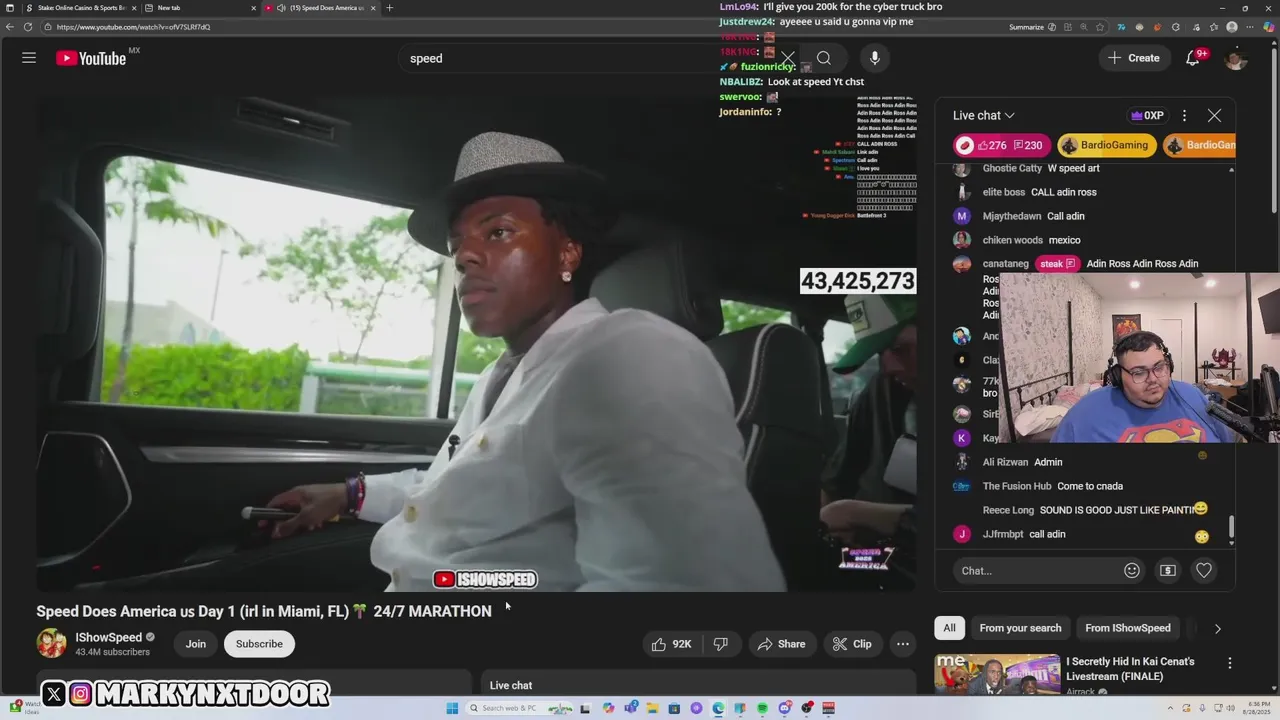Click the page vertical scrollbar
The height and width of the screenshot is (720, 1280).
pyautogui.click(x=1275, y=130)
